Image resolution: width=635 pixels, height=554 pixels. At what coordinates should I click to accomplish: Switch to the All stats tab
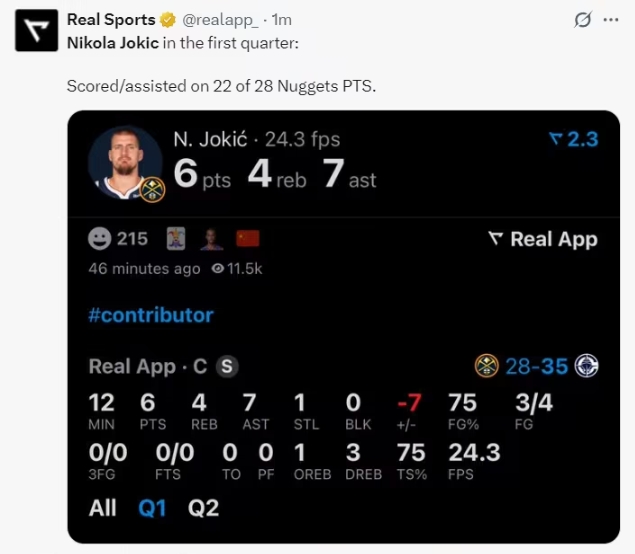tap(102, 508)
